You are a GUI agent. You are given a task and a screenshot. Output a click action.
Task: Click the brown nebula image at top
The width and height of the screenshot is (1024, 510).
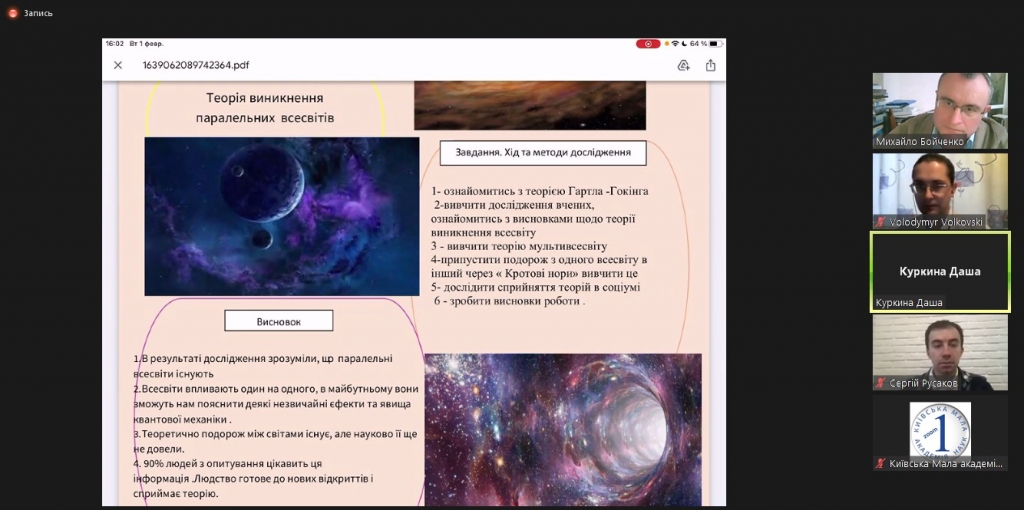530,105
